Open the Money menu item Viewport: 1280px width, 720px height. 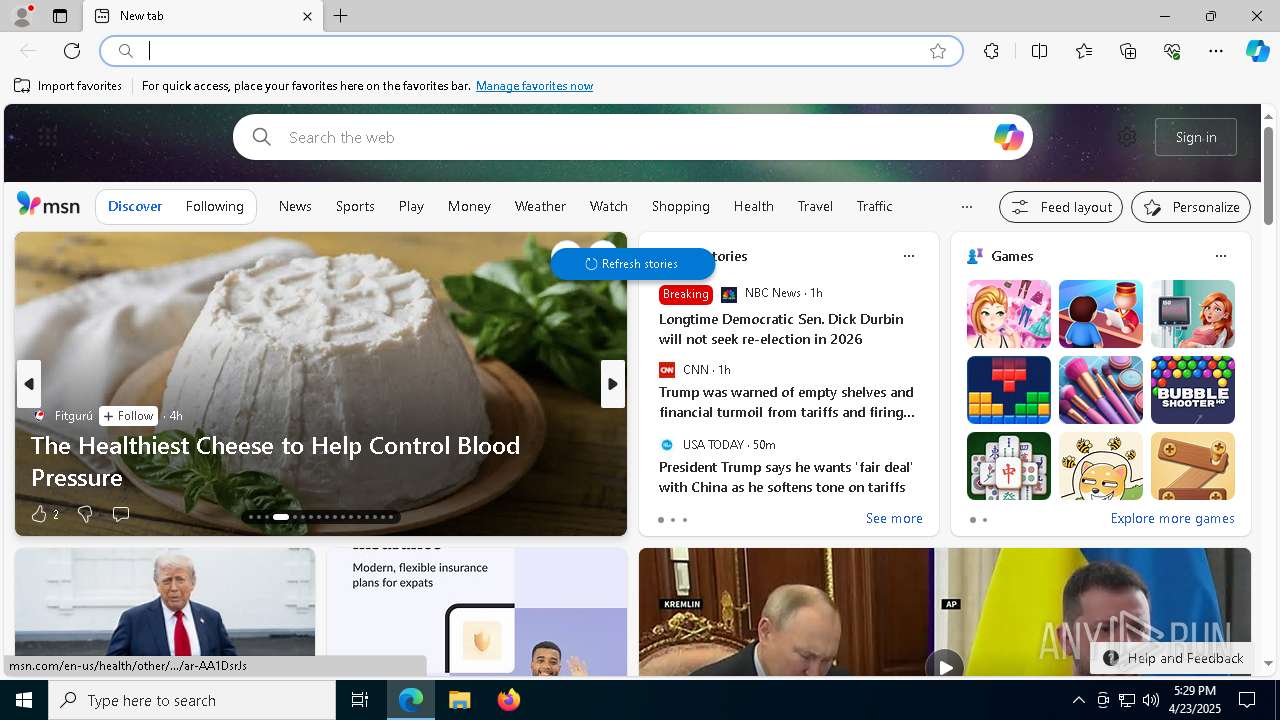tap(469, 206)
